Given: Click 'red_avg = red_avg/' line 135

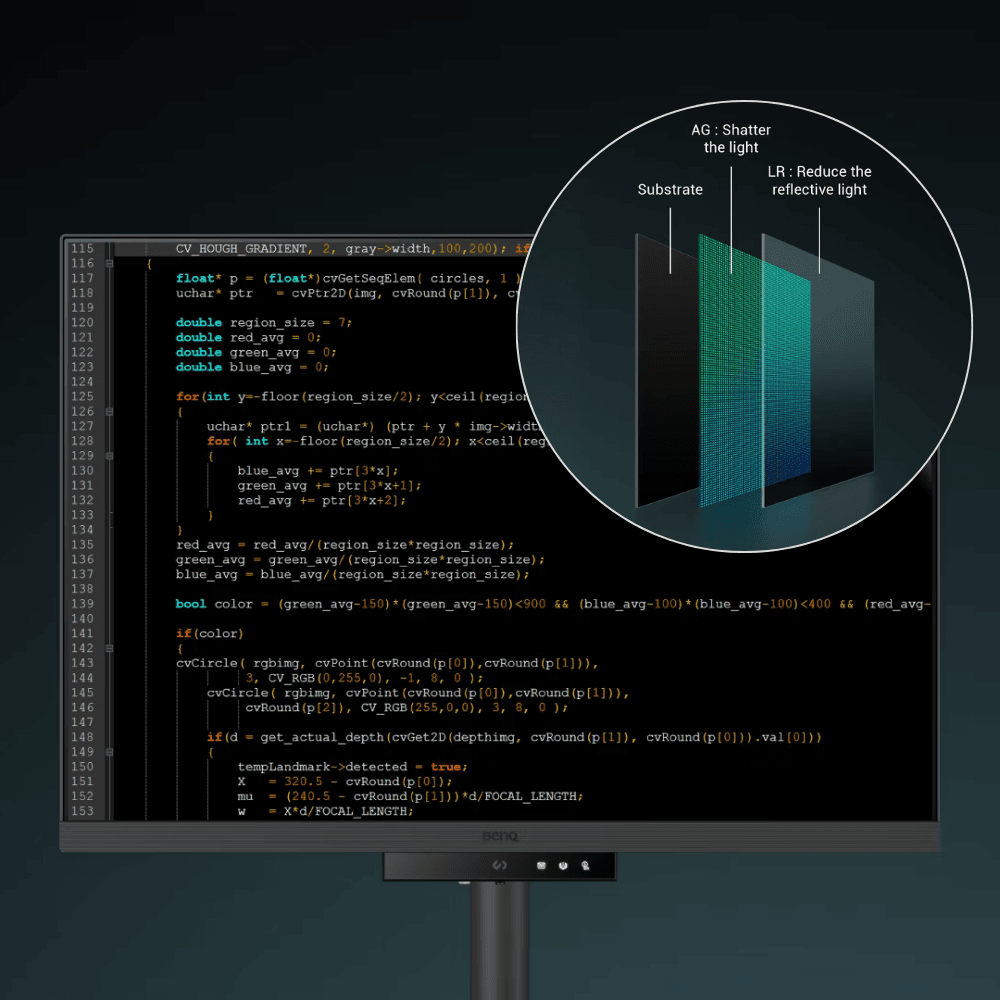Looking at the screenshot, I should click(345, 545).
